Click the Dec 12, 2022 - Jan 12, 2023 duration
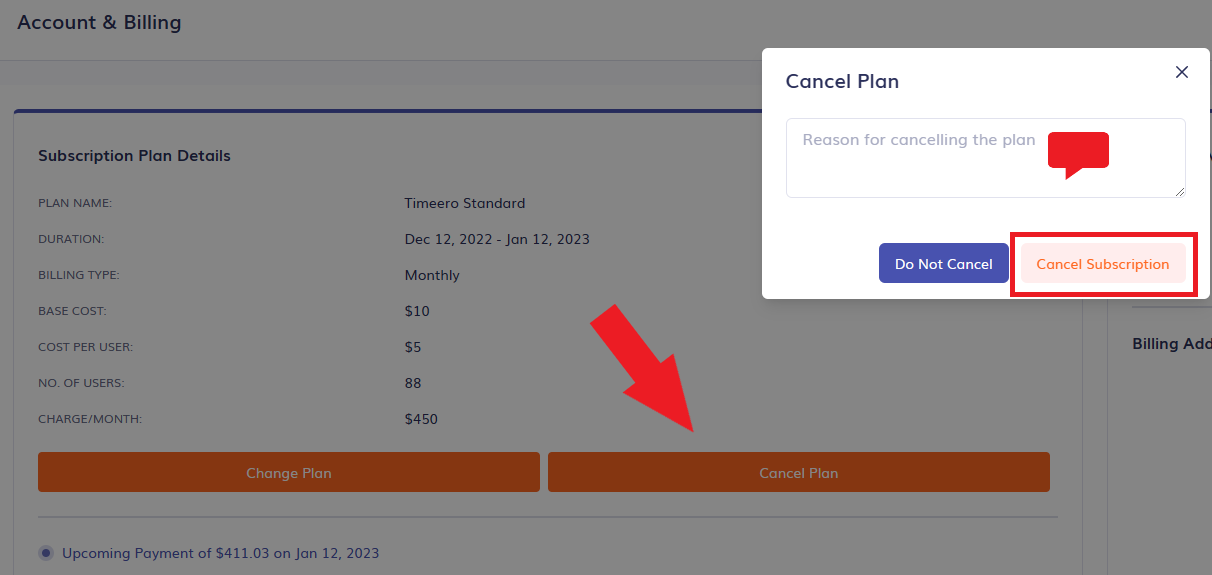This screenshot has height=575, width=1212. pos(497,239)
